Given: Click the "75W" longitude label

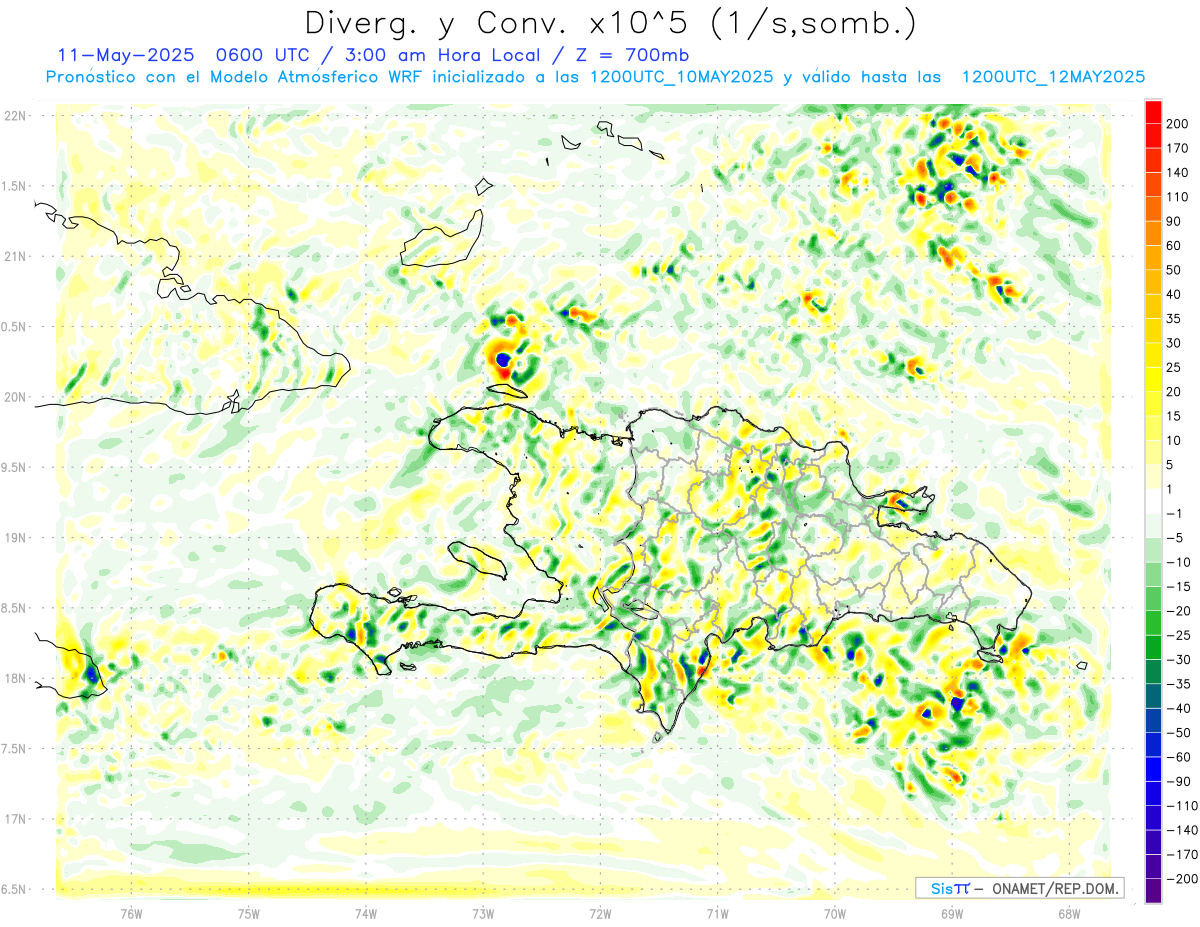Looking at the screenshot, I should pyautogui.click(x=249, y=913).
